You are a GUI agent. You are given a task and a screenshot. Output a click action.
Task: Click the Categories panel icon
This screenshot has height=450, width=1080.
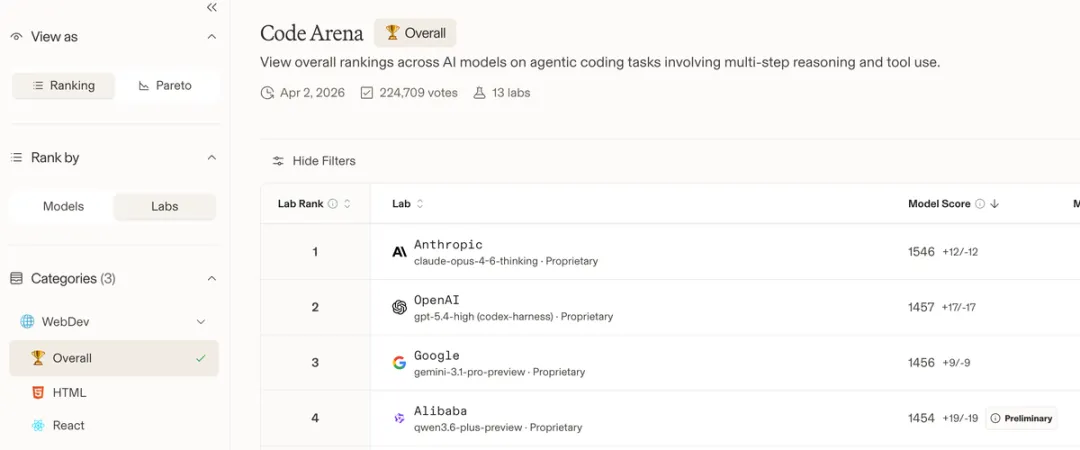click(17, 278)
